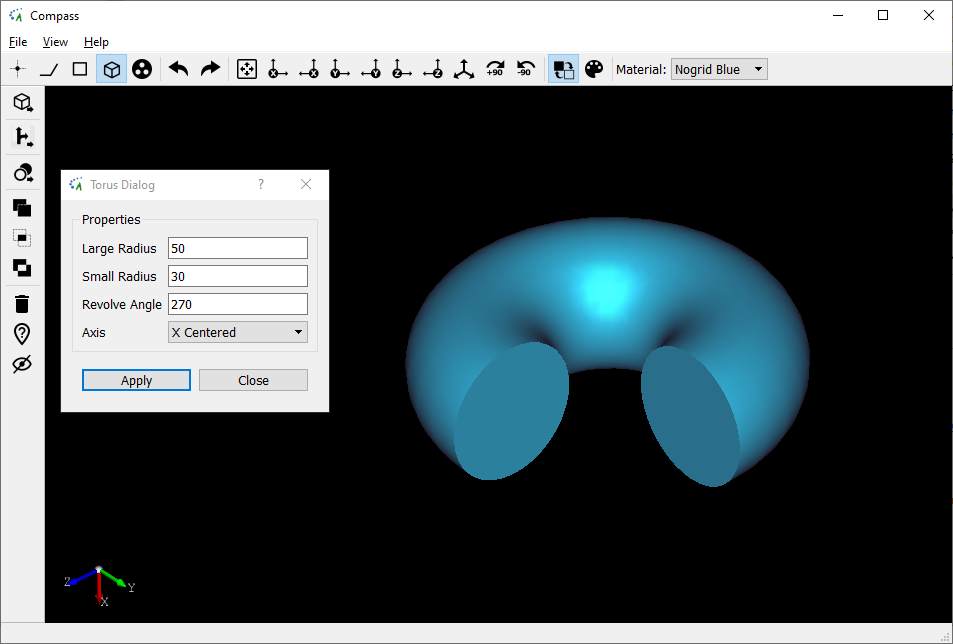Click the fit-all view icon

click(246, 69)
